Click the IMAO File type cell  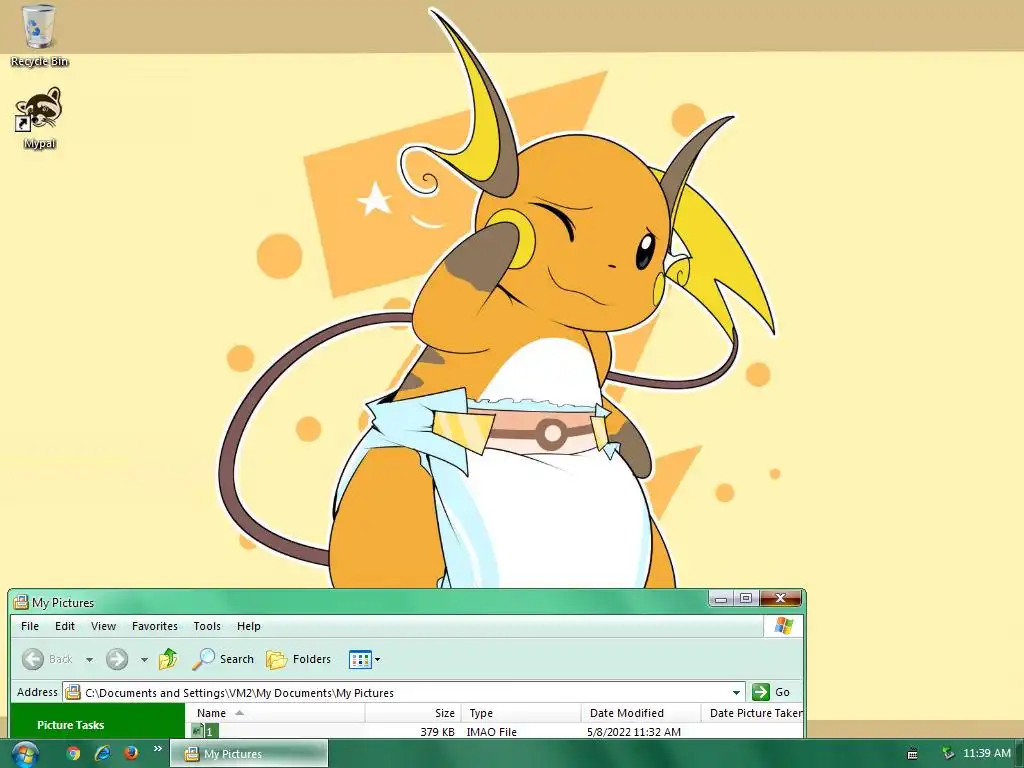click(491, 731)
